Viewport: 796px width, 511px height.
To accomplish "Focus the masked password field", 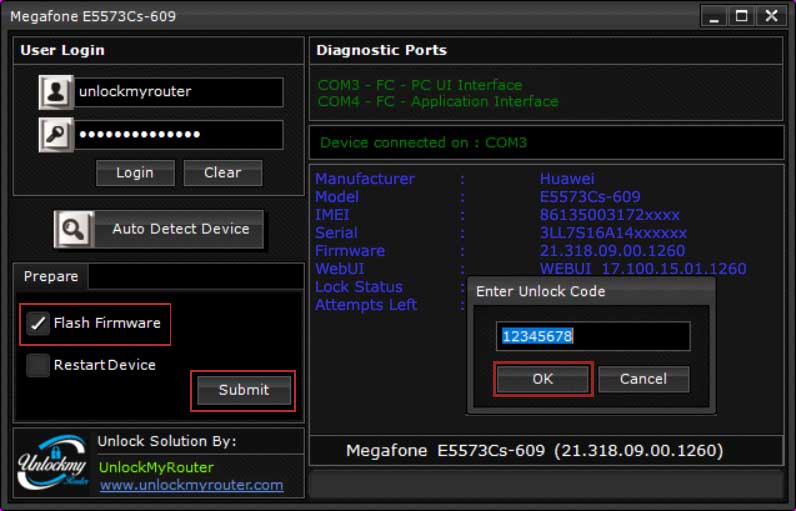I will pos(179,135).
